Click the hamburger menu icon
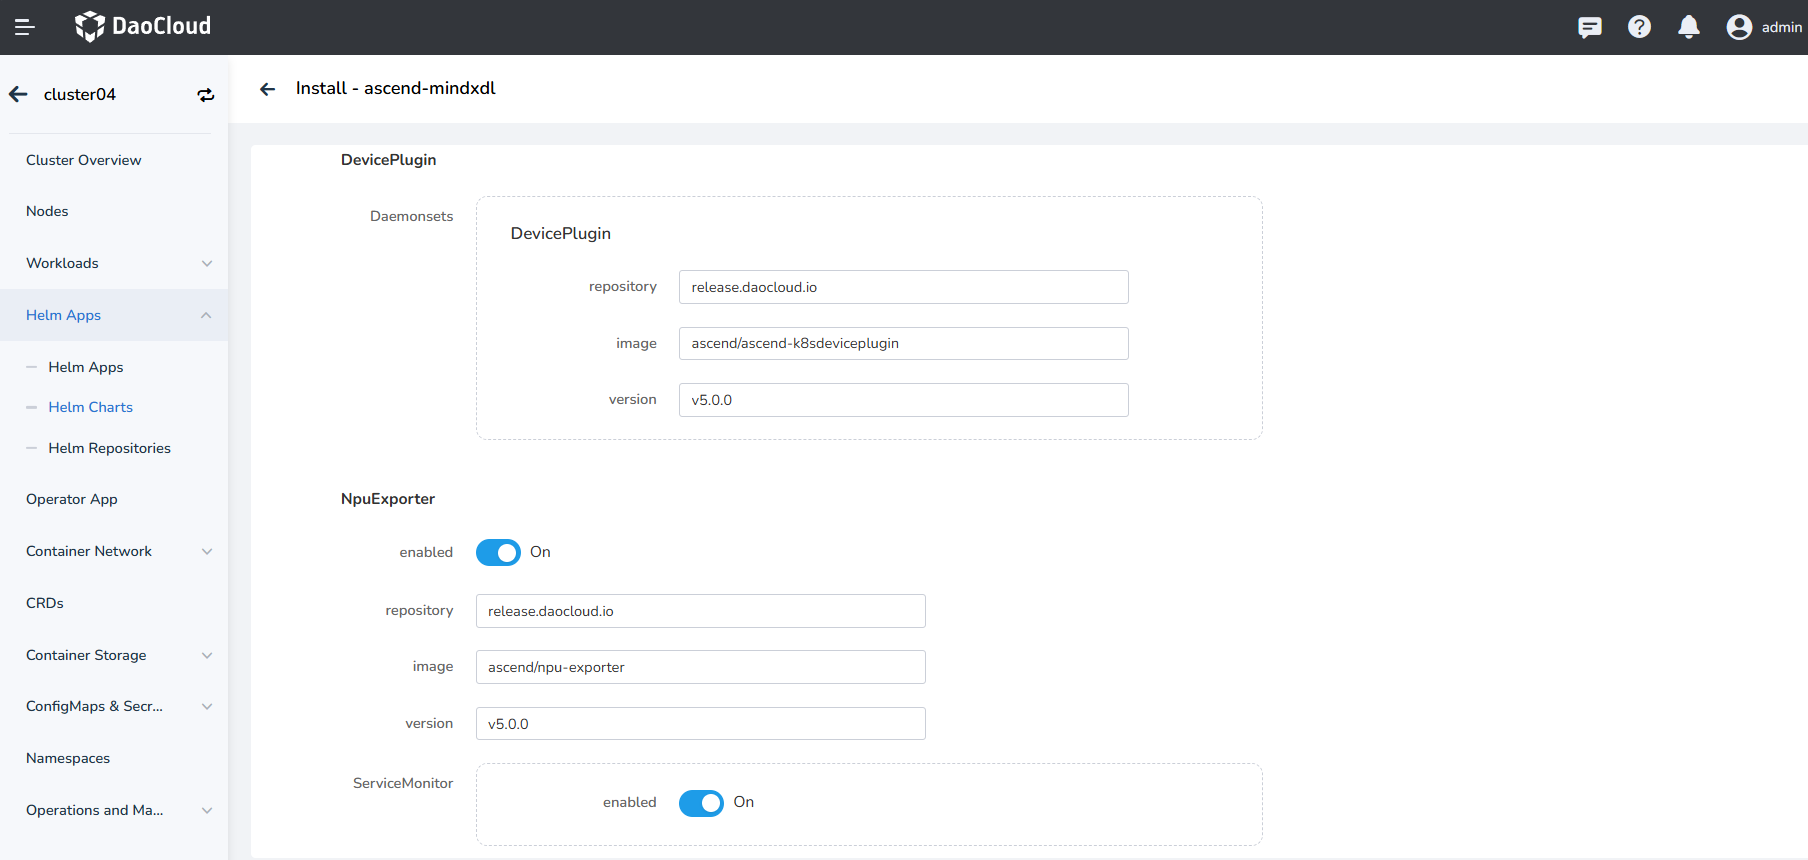1808x860 pixels. (x=24, y=27)
